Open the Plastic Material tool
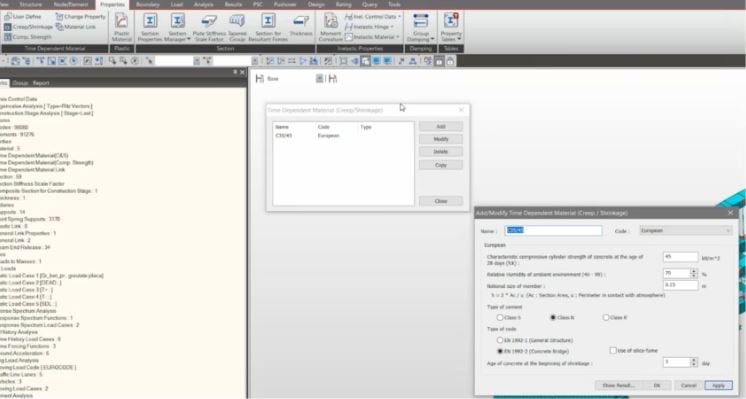This screenshot has height=399, width=746. point(121,27)
